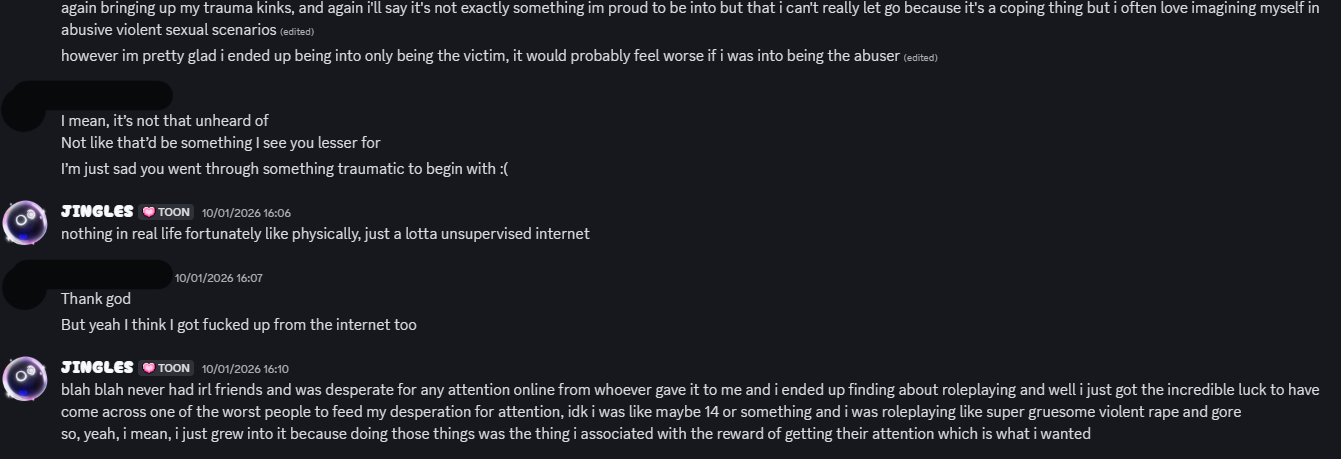Open JINGLES profile from the 16:06 username

point(97,212)
